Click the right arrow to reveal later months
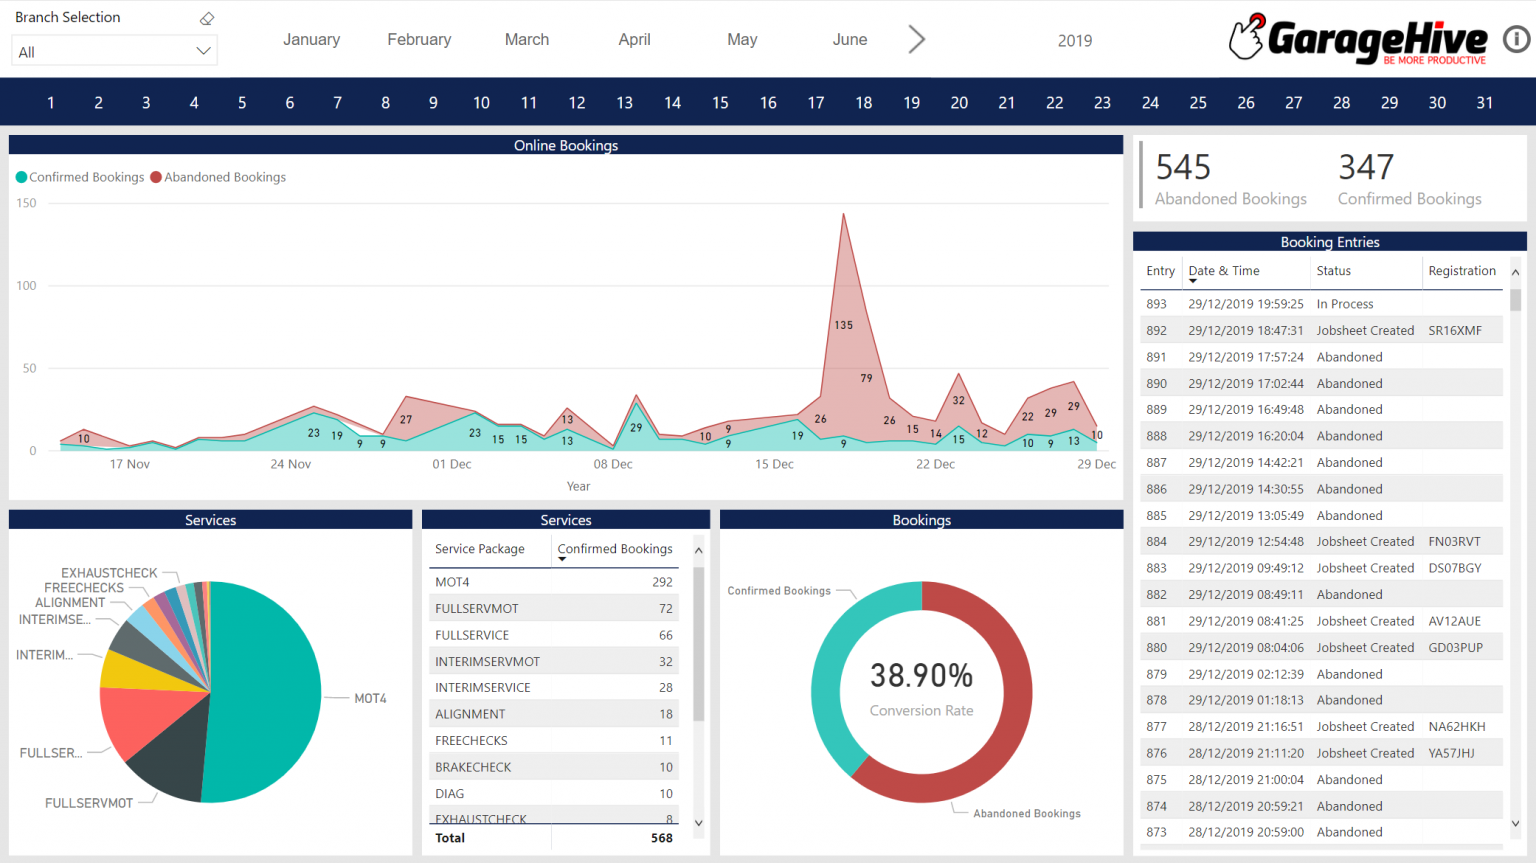 916,39
